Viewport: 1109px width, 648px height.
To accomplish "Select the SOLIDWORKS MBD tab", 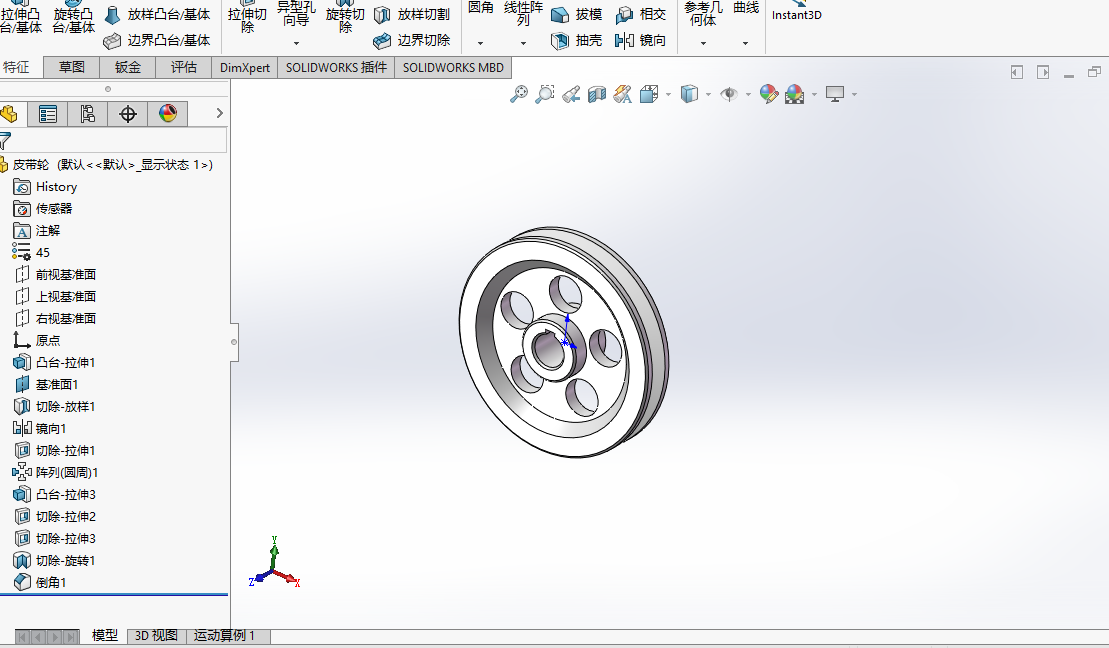I will click(x=453, y=67).
